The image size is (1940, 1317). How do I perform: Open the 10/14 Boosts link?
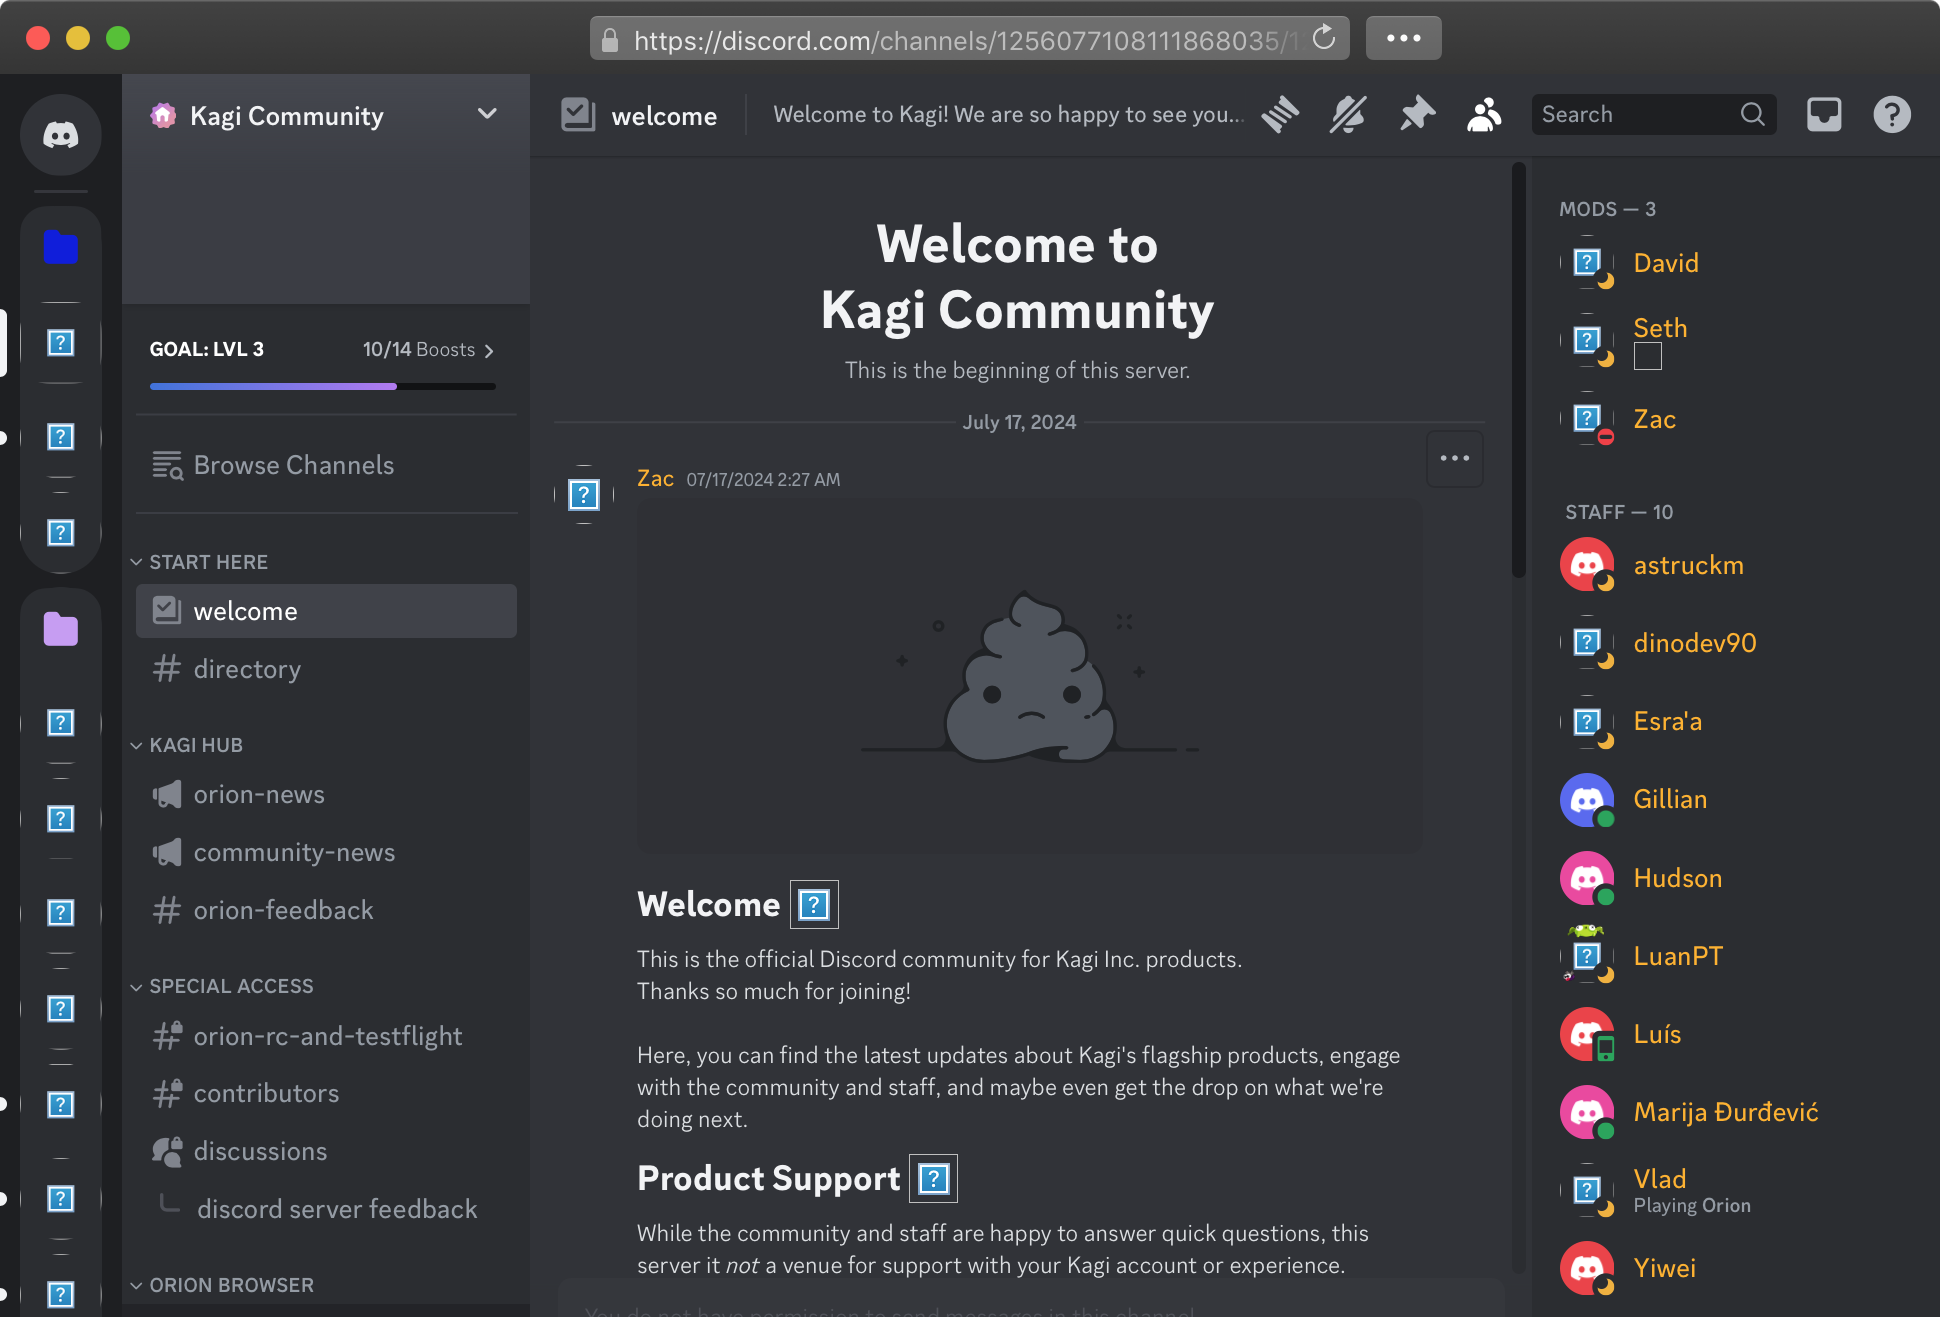coord(428,350)
